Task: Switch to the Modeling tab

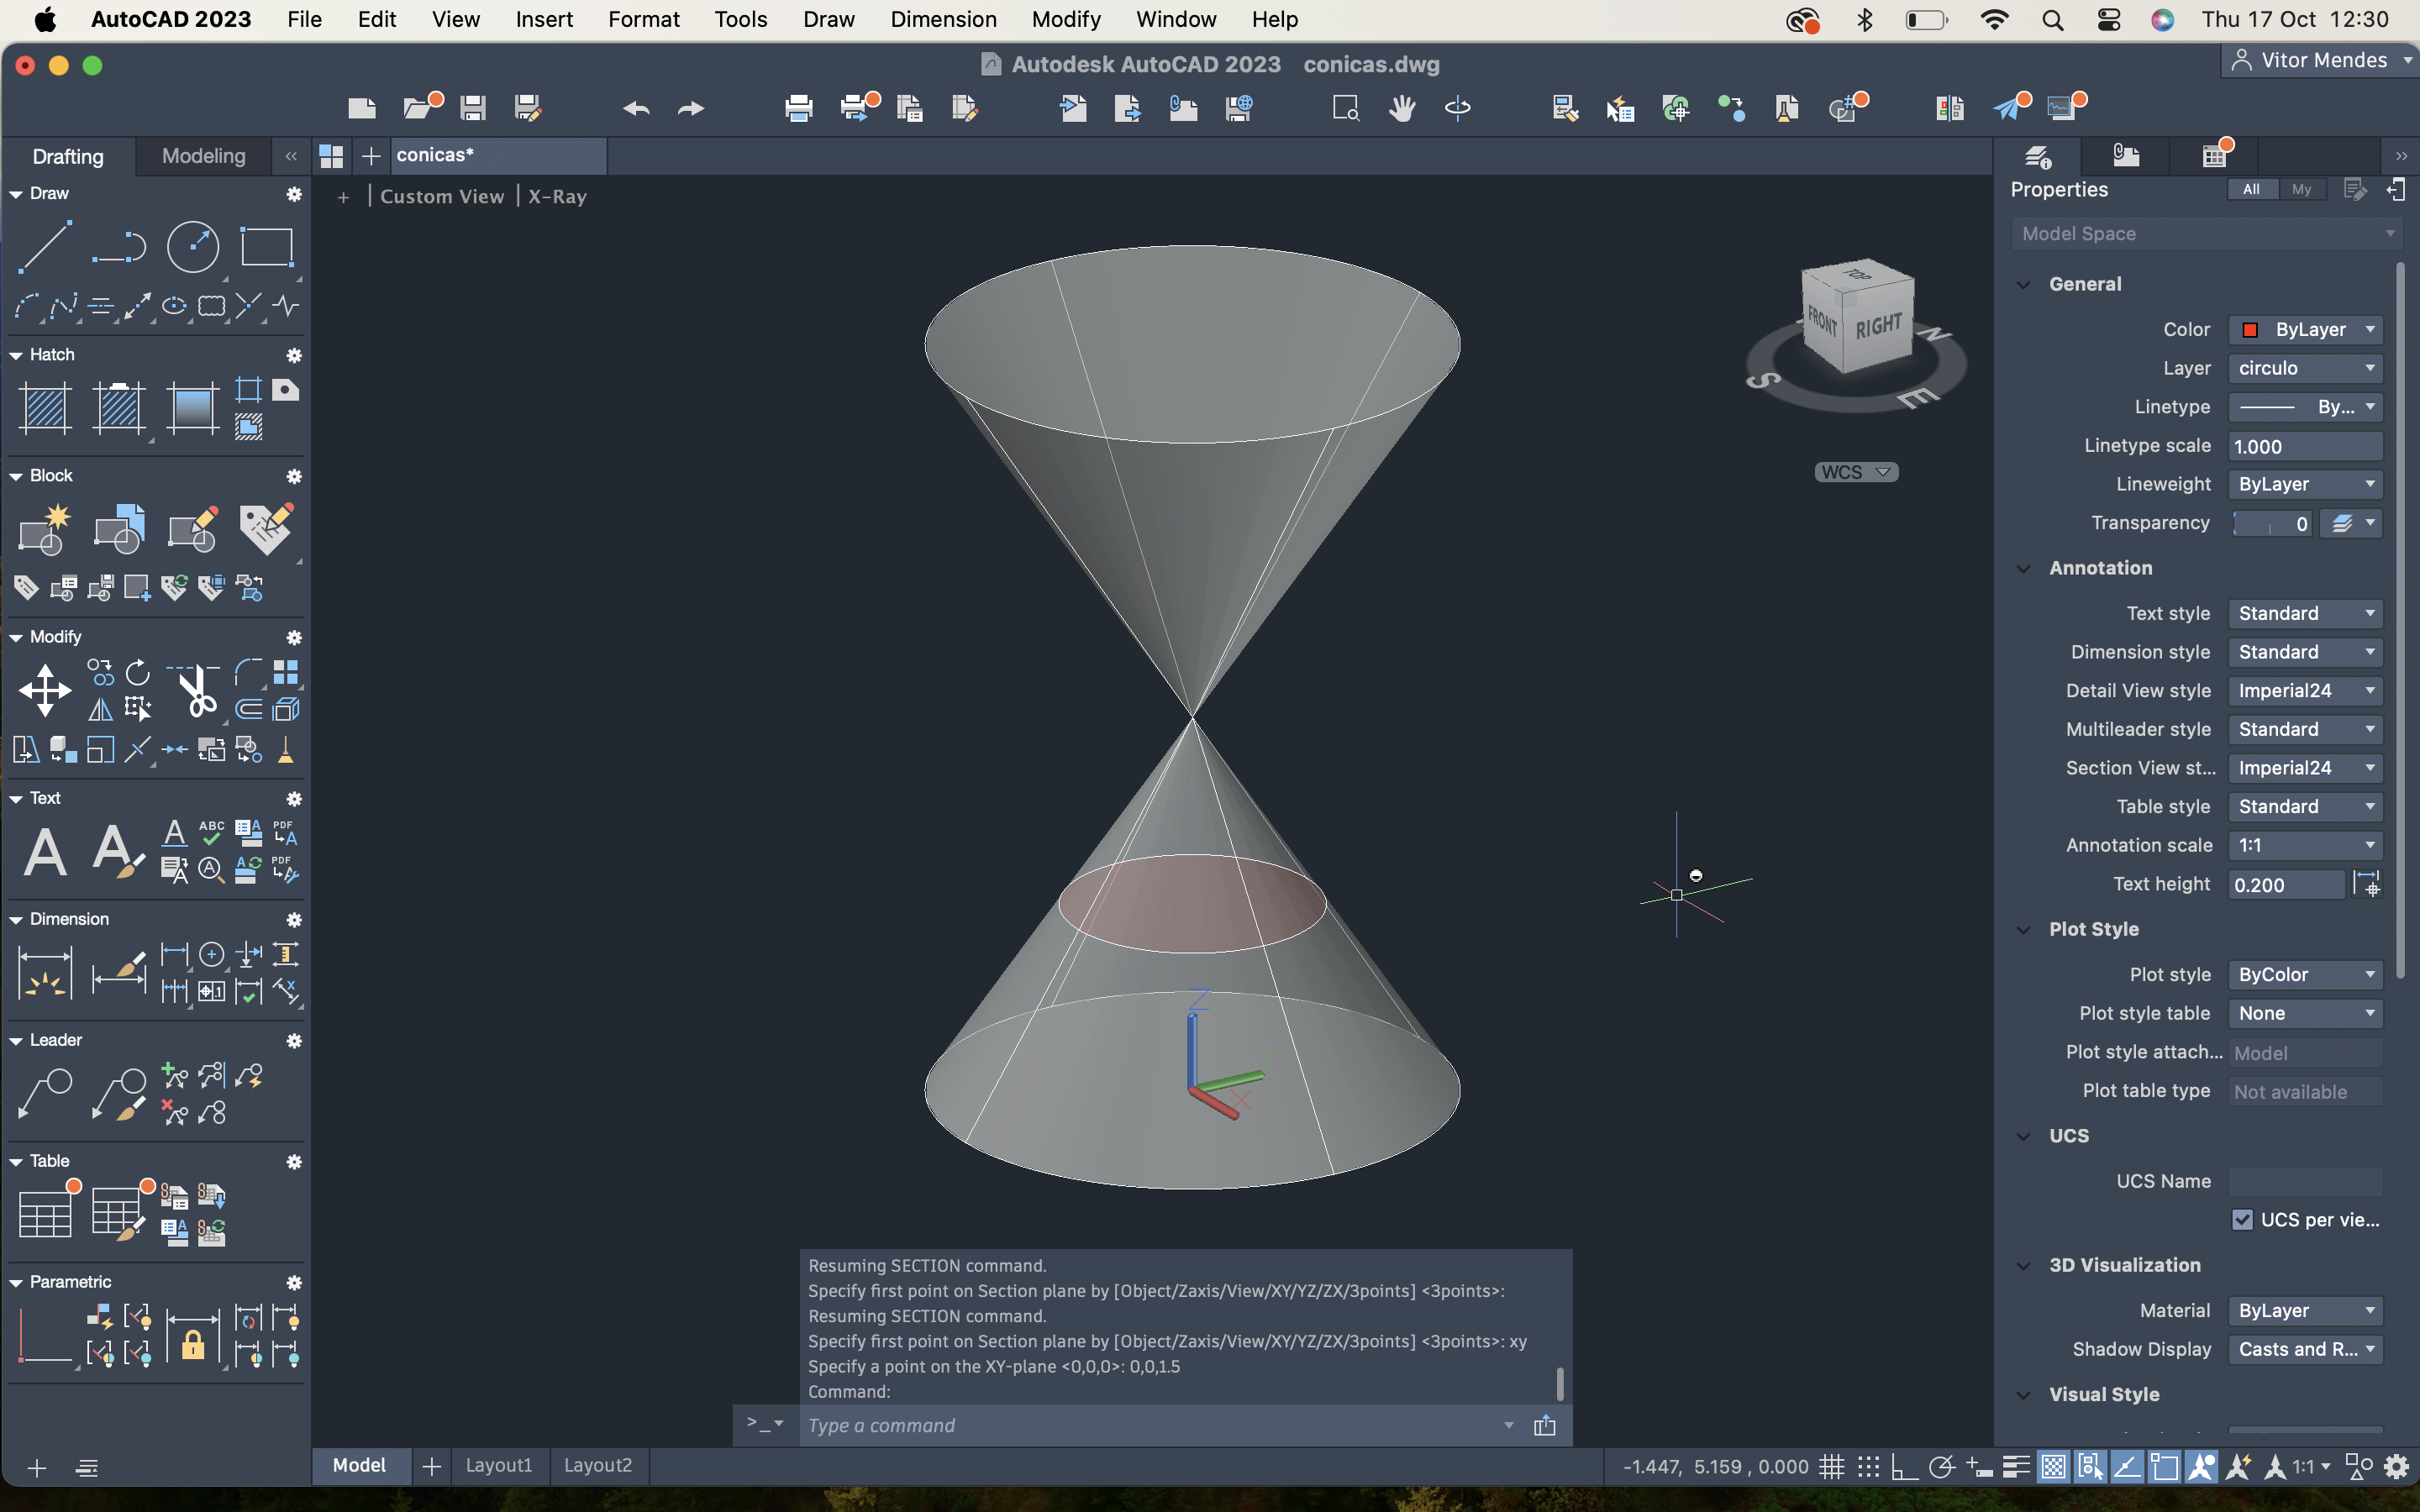Action: pos(203,156)
